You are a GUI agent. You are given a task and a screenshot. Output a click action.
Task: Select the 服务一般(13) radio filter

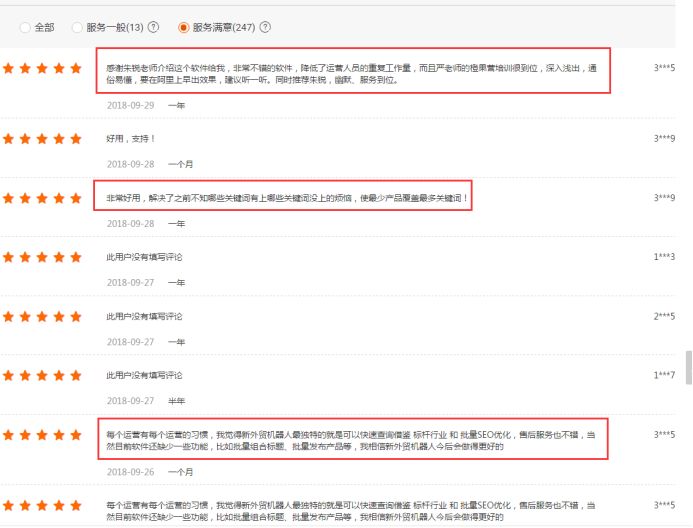pyautogui.click(x=77, y=27)
